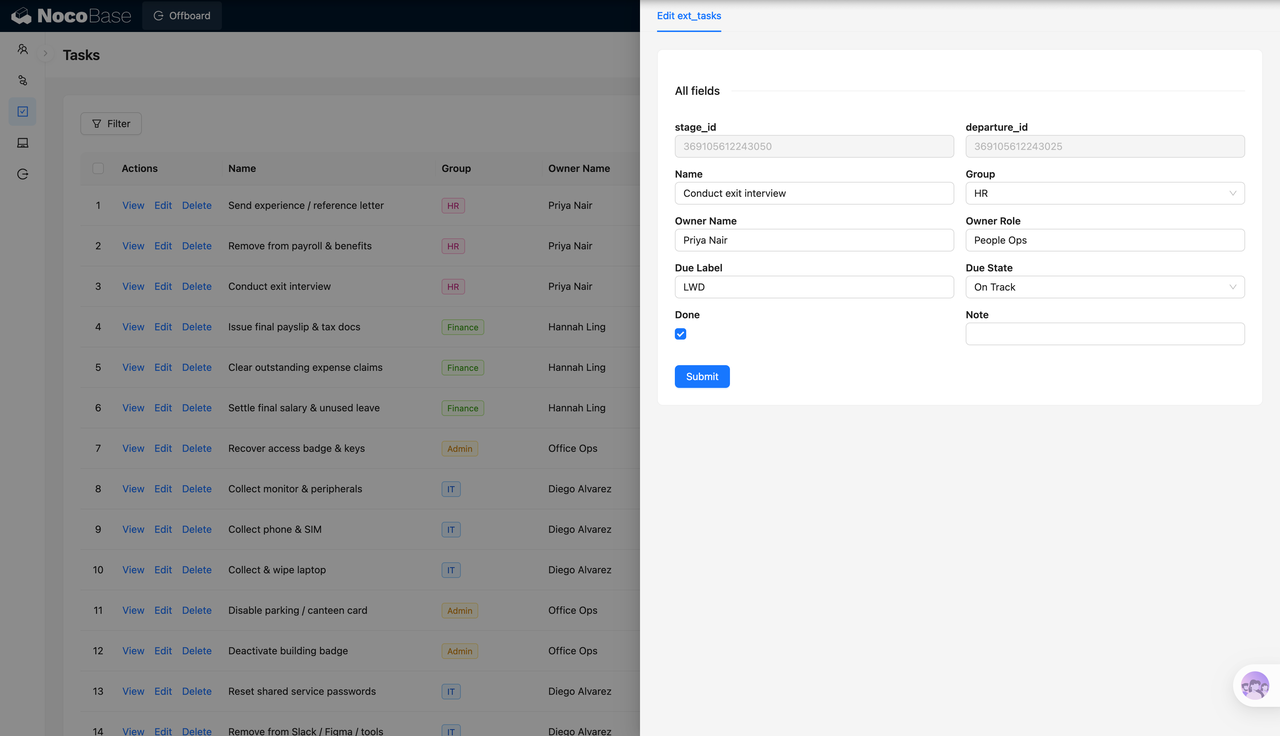1280x736 pixels.
Task: Open the Due State dropdown
Action: pos(1105,287)
